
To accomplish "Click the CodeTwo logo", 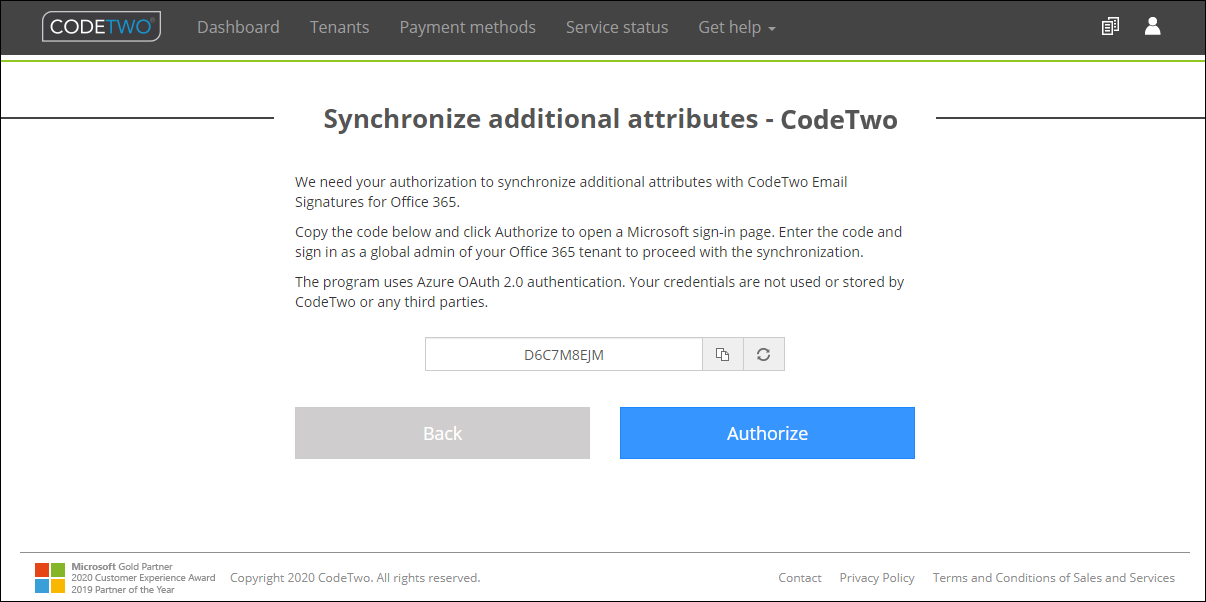I will [x=101, y=27].
